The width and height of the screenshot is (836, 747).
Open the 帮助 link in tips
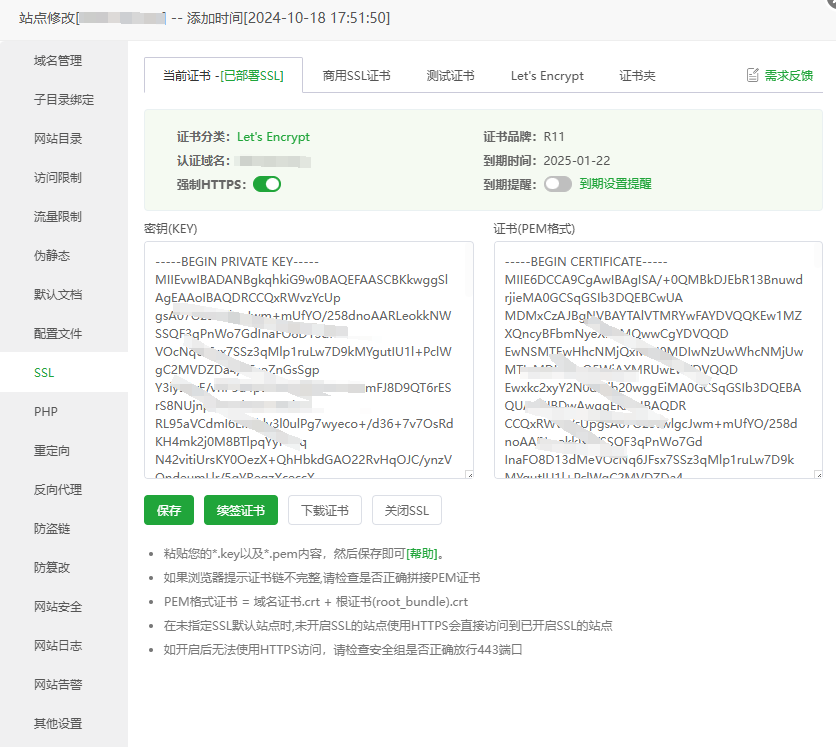(422, 553)
